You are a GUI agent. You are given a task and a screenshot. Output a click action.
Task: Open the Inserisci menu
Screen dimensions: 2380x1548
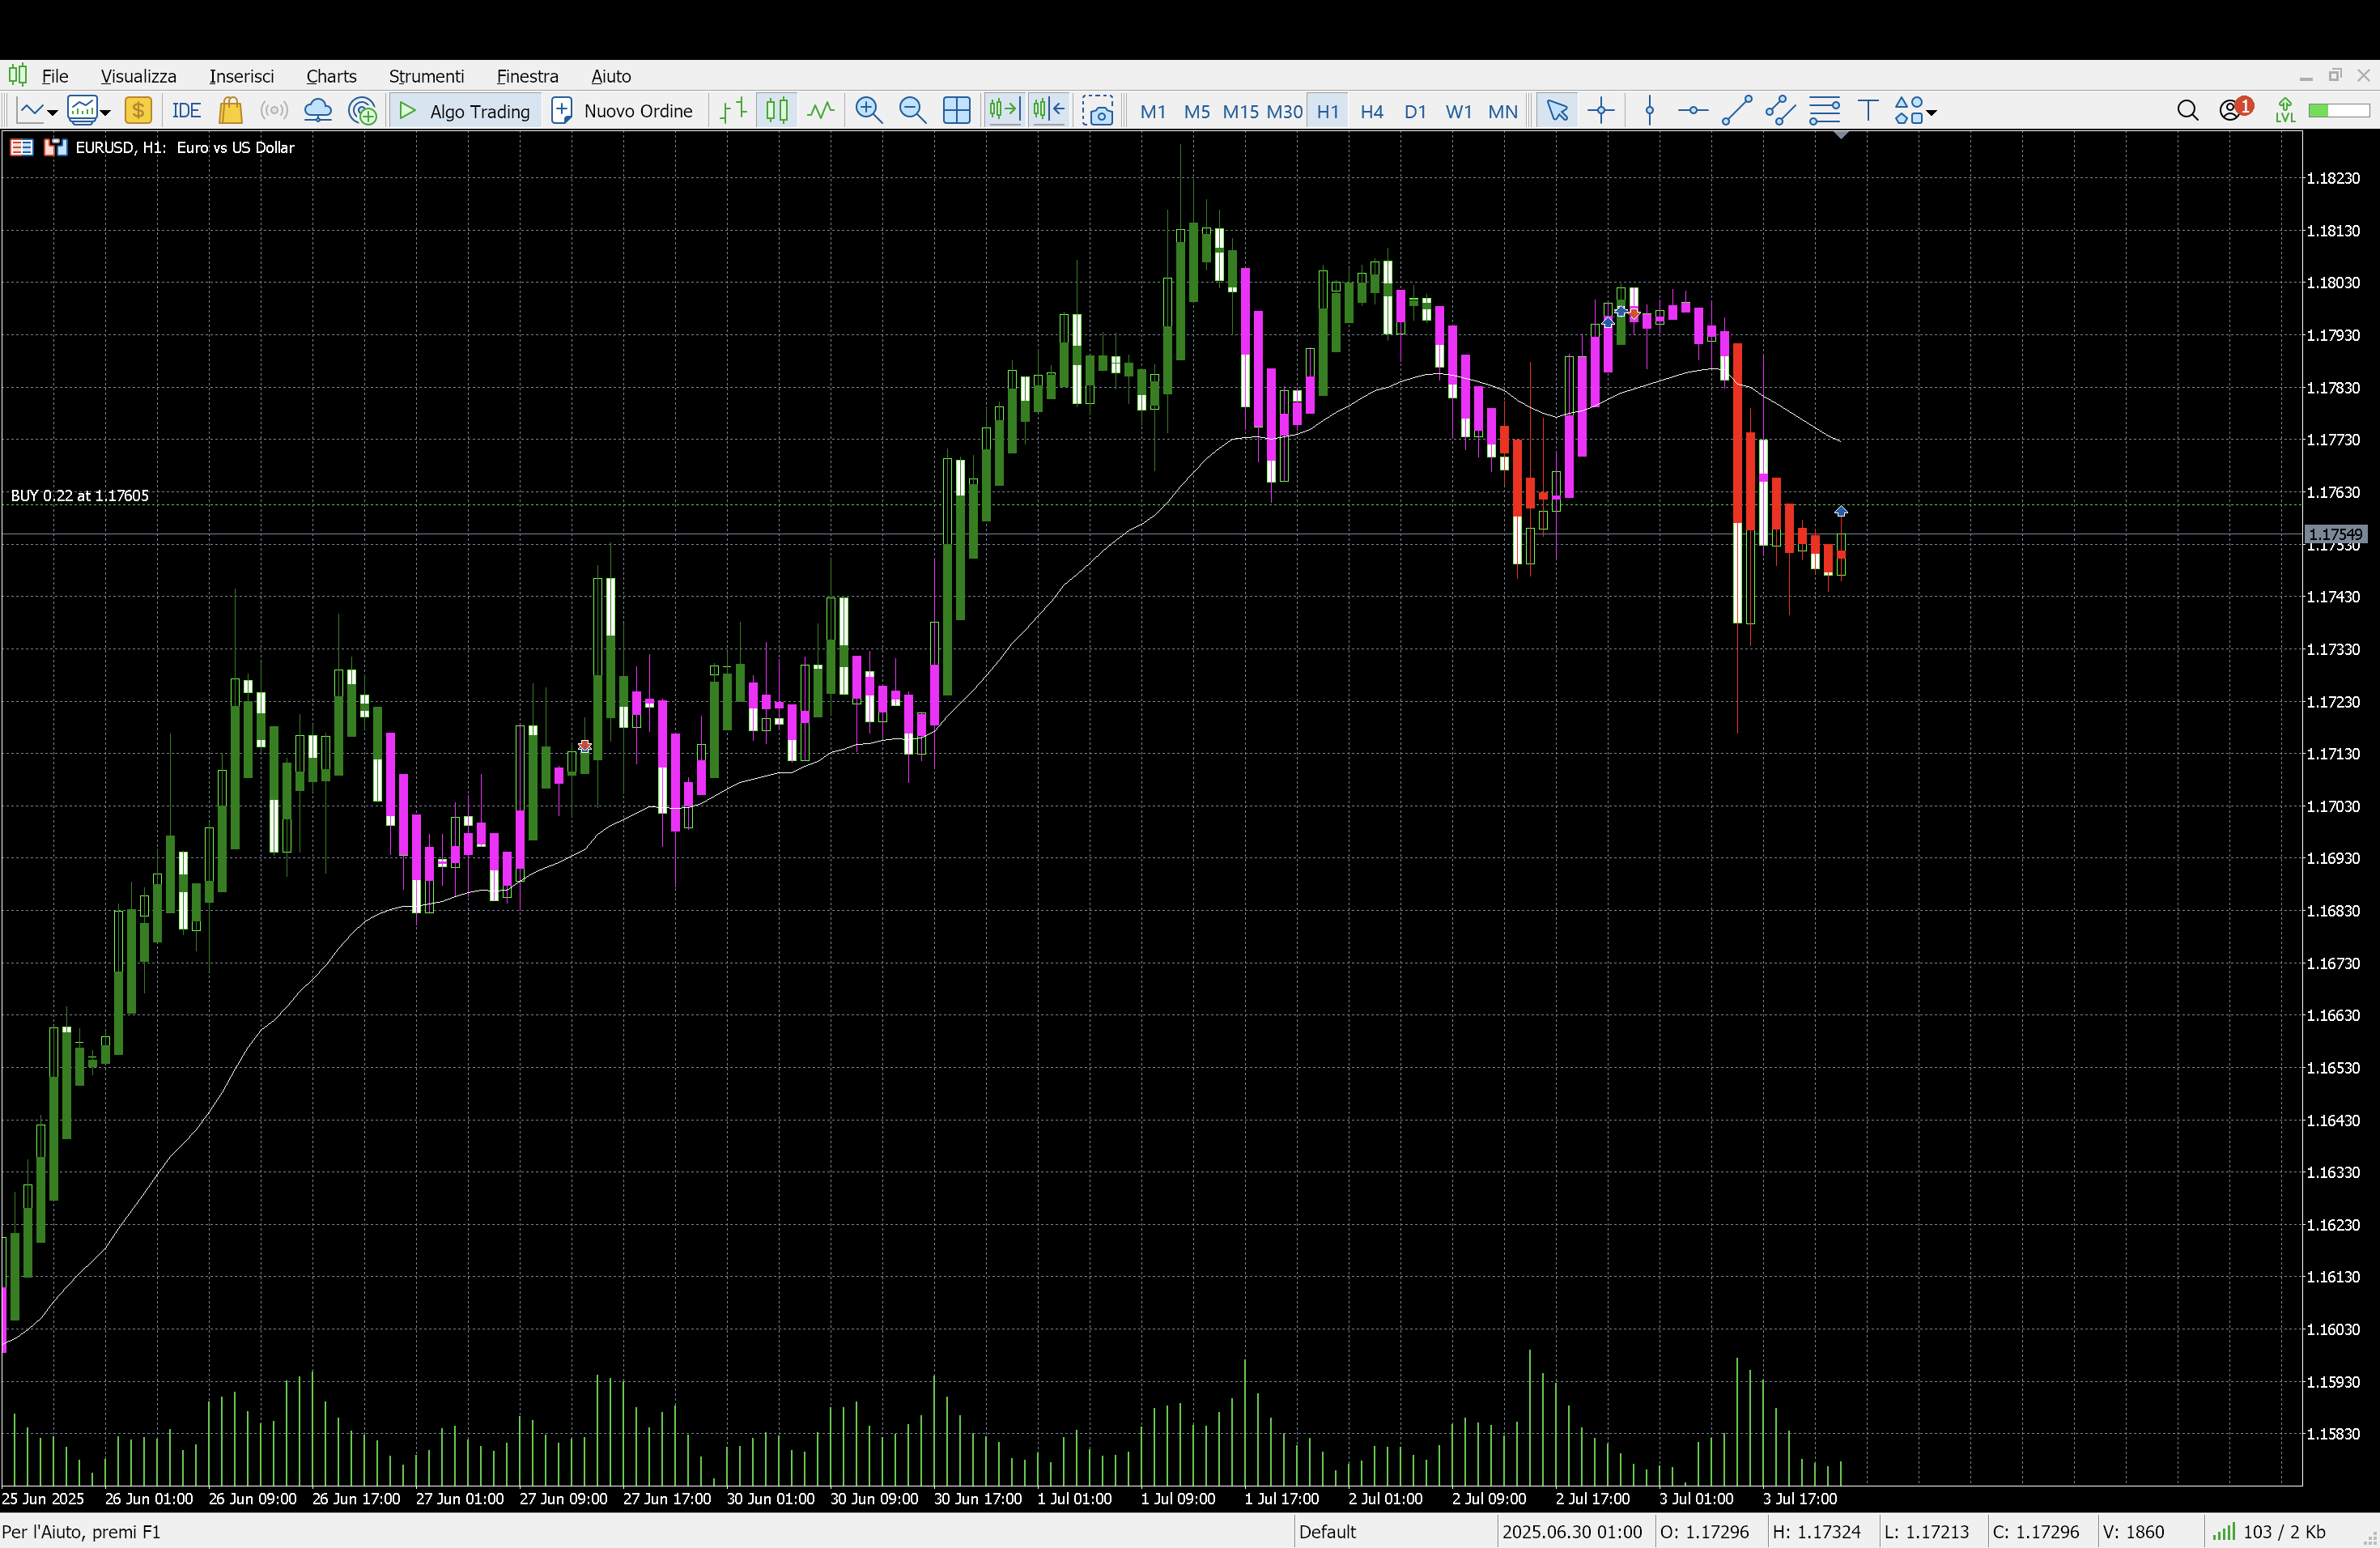point(241,76)
